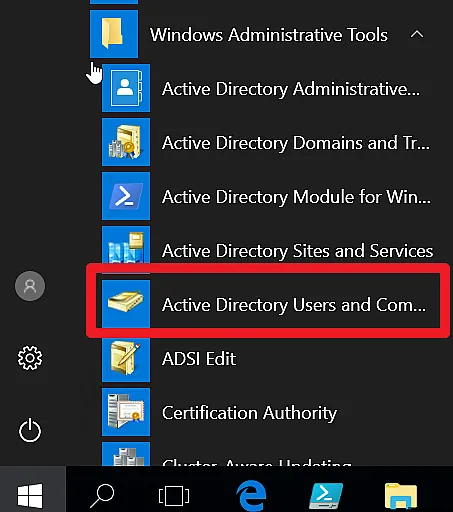Select Windows Administrative Tools label text

(269, 35)
